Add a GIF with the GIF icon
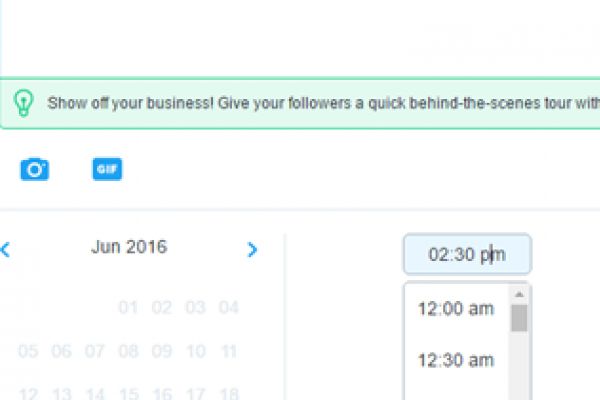This screenshot has width=600, height=400. [107, 169]
